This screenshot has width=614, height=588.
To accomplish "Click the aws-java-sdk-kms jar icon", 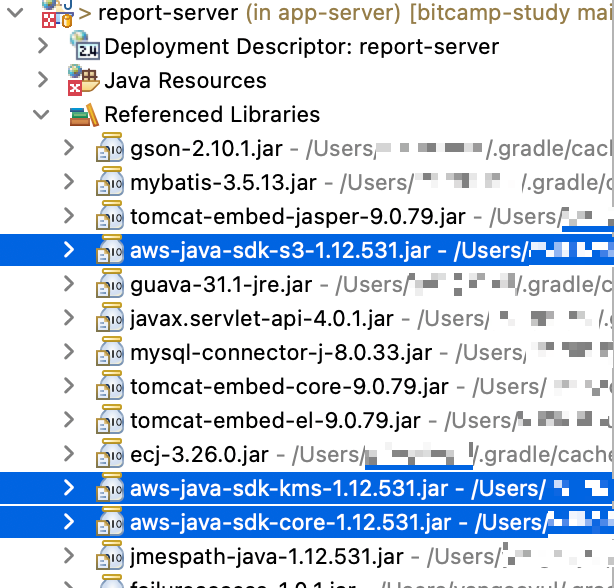I will coord(110,487).
